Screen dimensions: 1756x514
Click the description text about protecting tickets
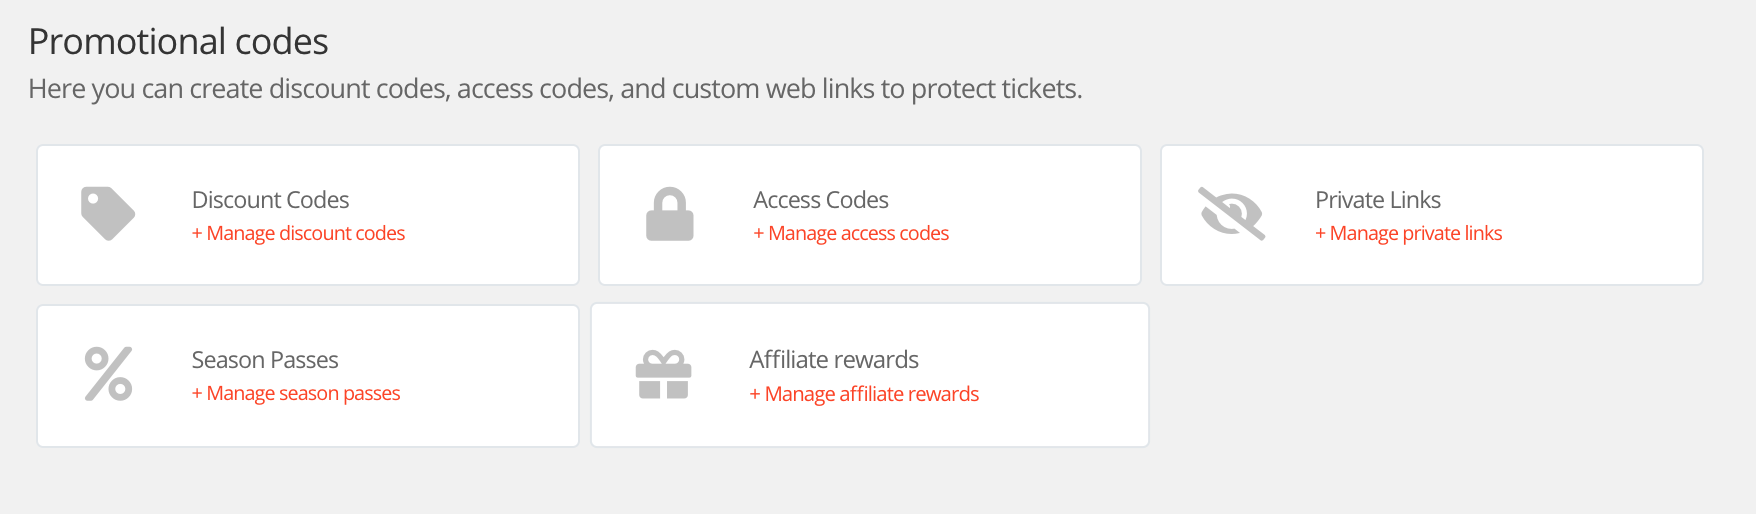point(555,89)
